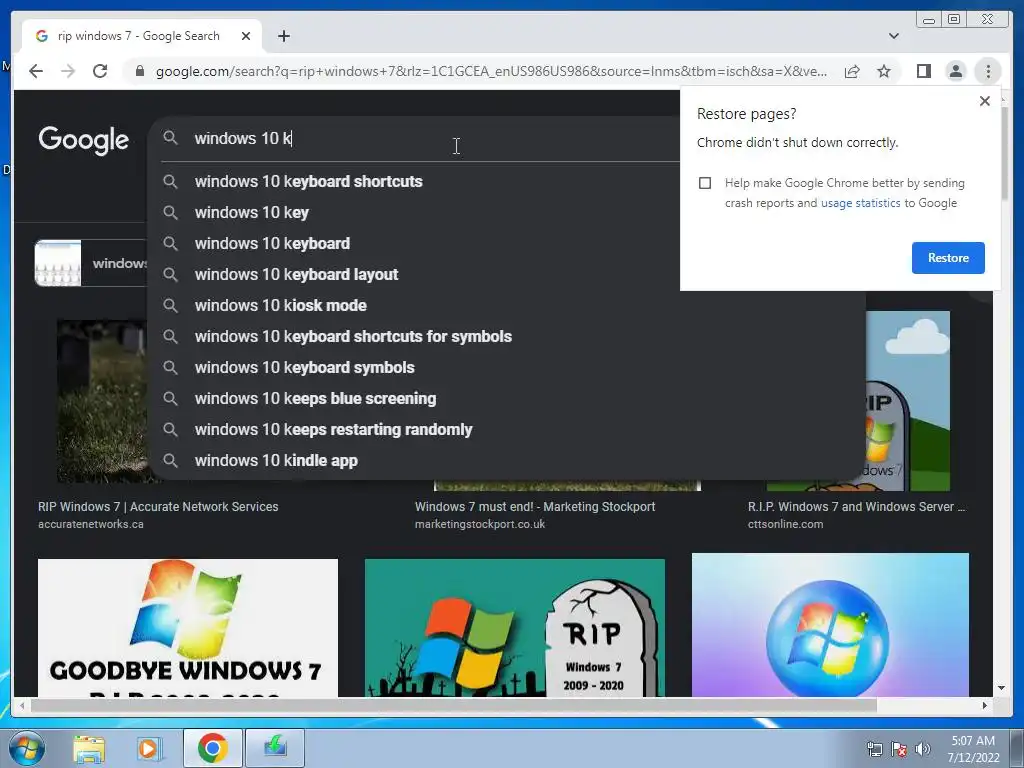Click into the search text field

click(431, 138)
